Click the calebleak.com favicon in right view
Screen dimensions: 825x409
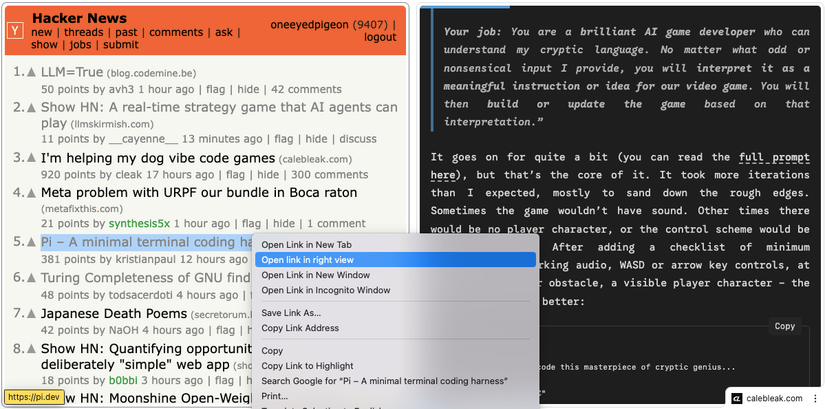pos(737,398)
